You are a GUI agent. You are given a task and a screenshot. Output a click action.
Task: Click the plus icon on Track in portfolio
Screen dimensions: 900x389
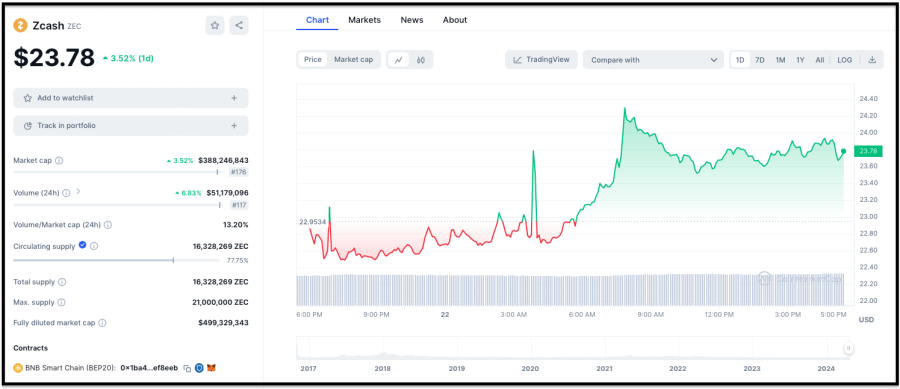[234, 126]
